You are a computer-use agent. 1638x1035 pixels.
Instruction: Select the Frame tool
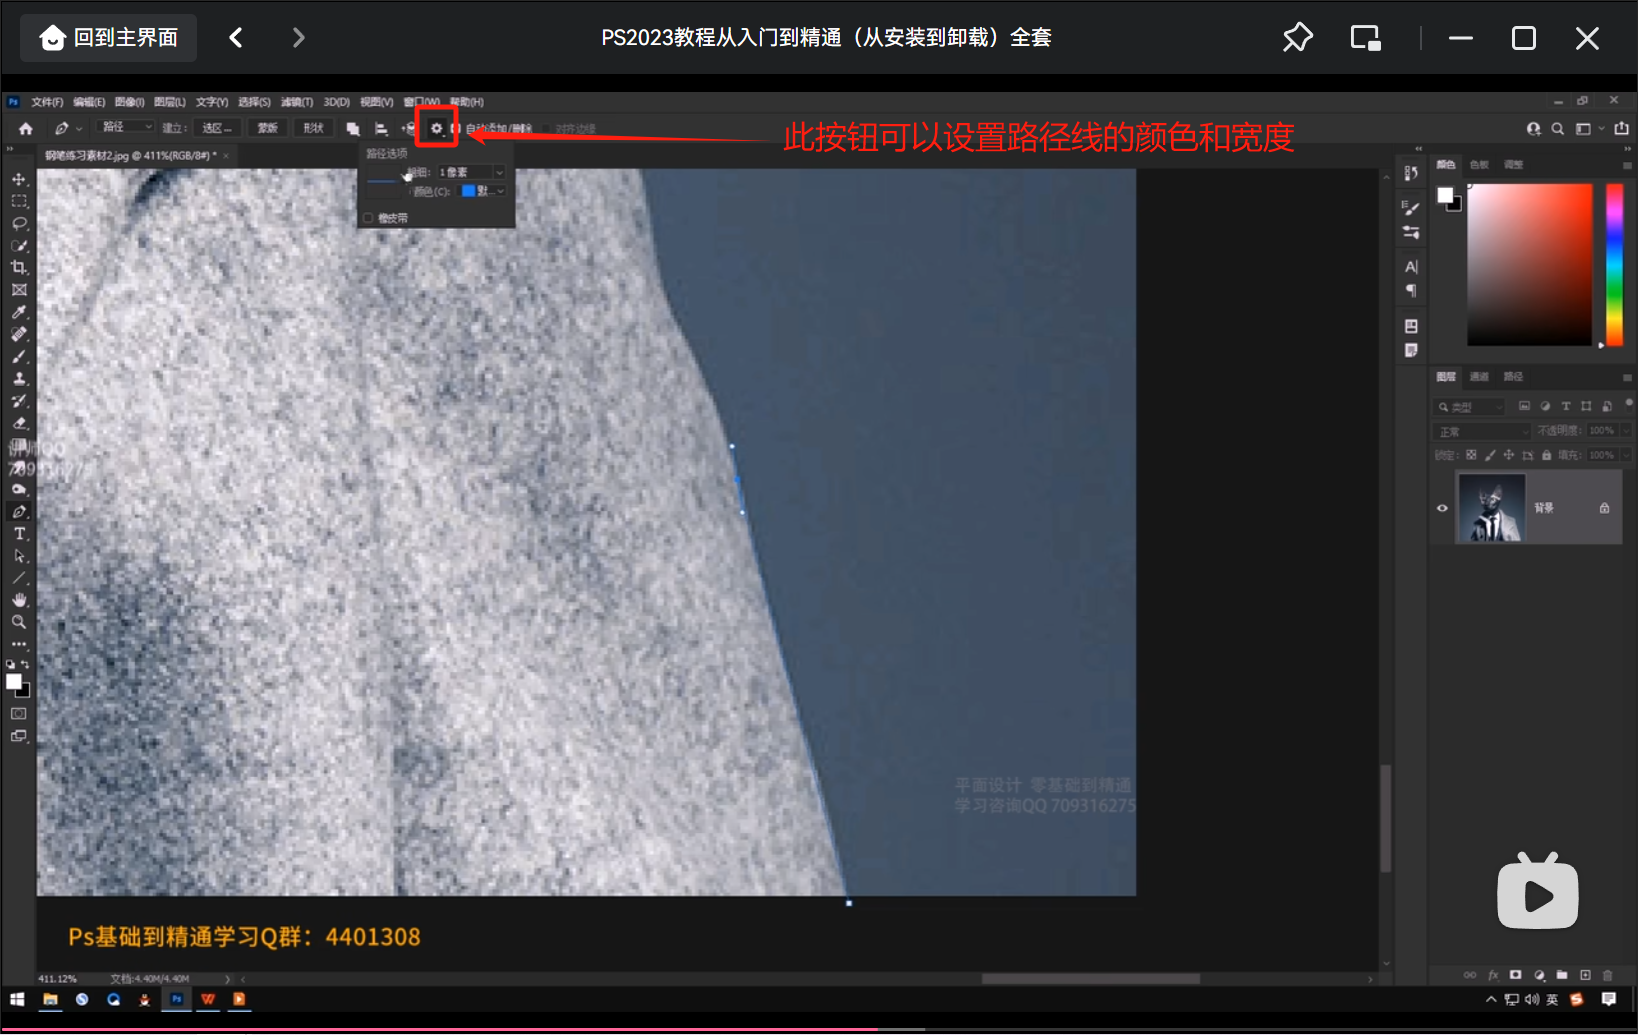coord(19,290)
